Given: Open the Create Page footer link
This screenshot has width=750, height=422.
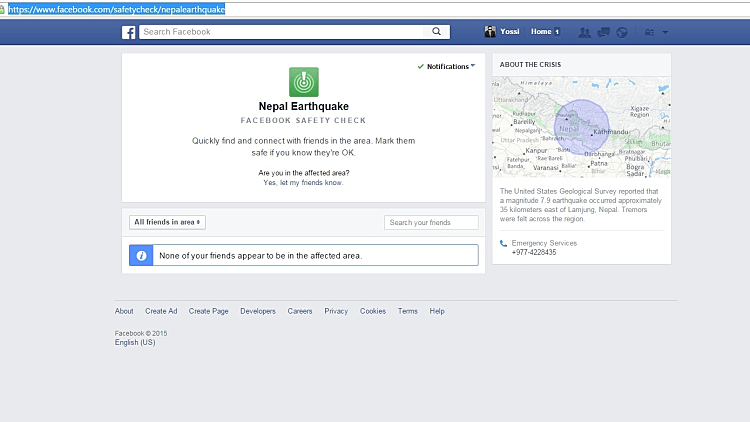Looking at the screenshot, I should pos(208,311).
